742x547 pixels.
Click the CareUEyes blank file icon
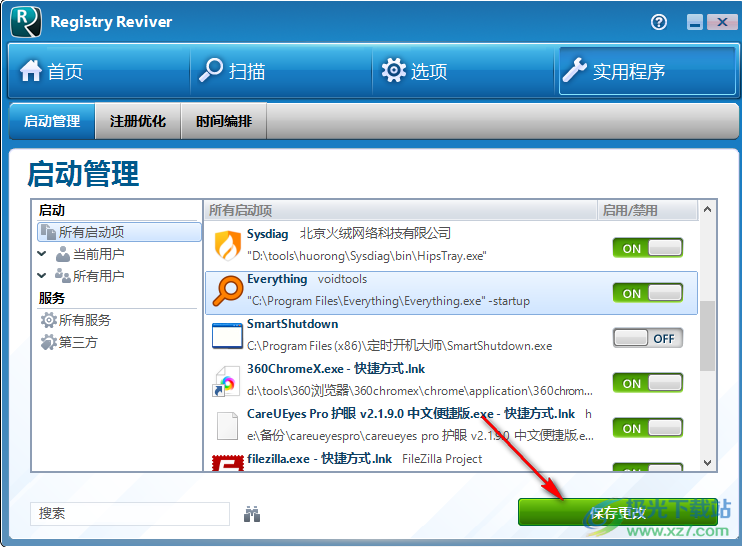click(x=228, y=426)
